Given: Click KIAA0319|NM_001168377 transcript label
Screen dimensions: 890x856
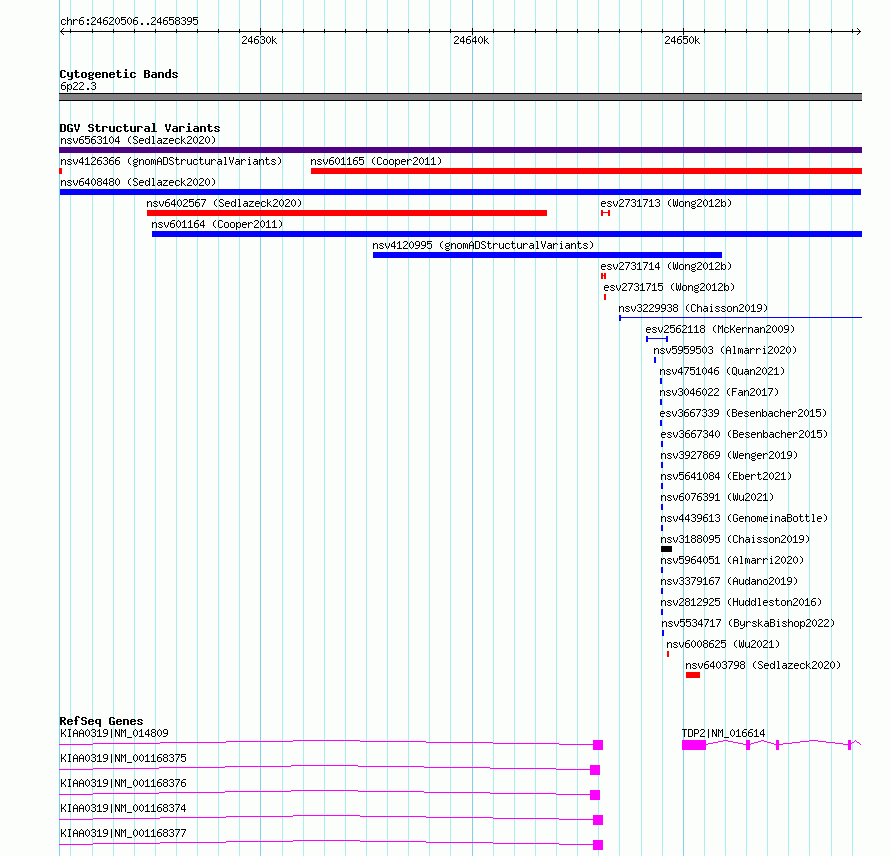Looking at the screenshot, I should pos(123,833).
